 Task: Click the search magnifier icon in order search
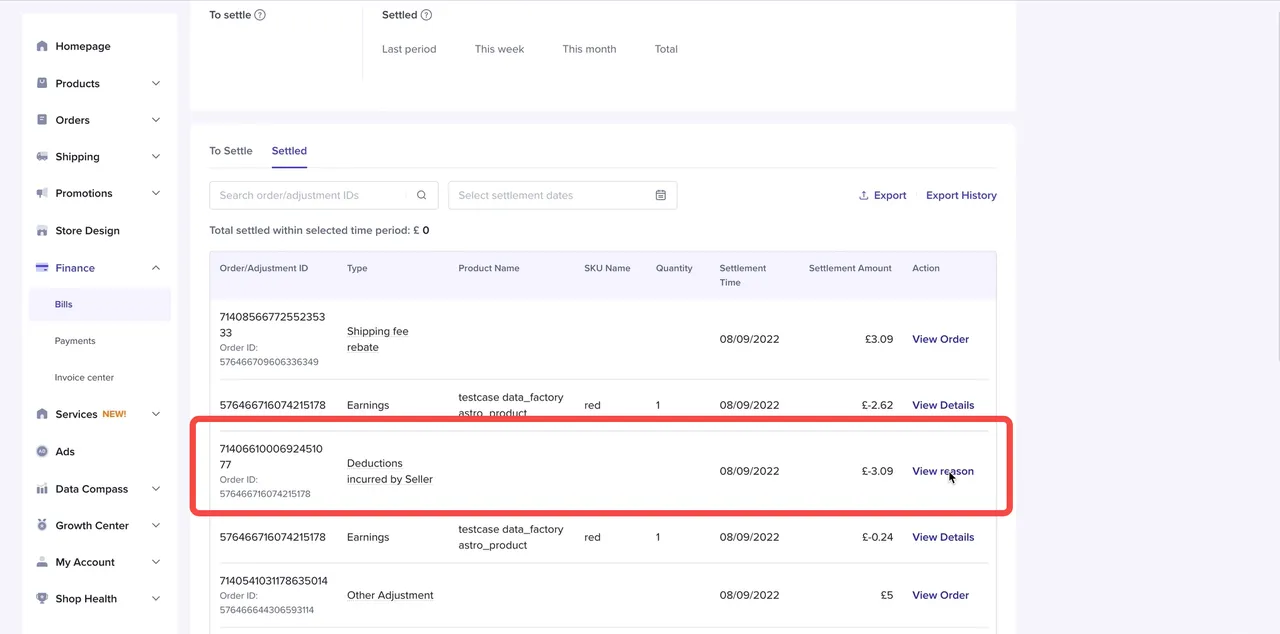pyautogui.click(x=422, y=195)
